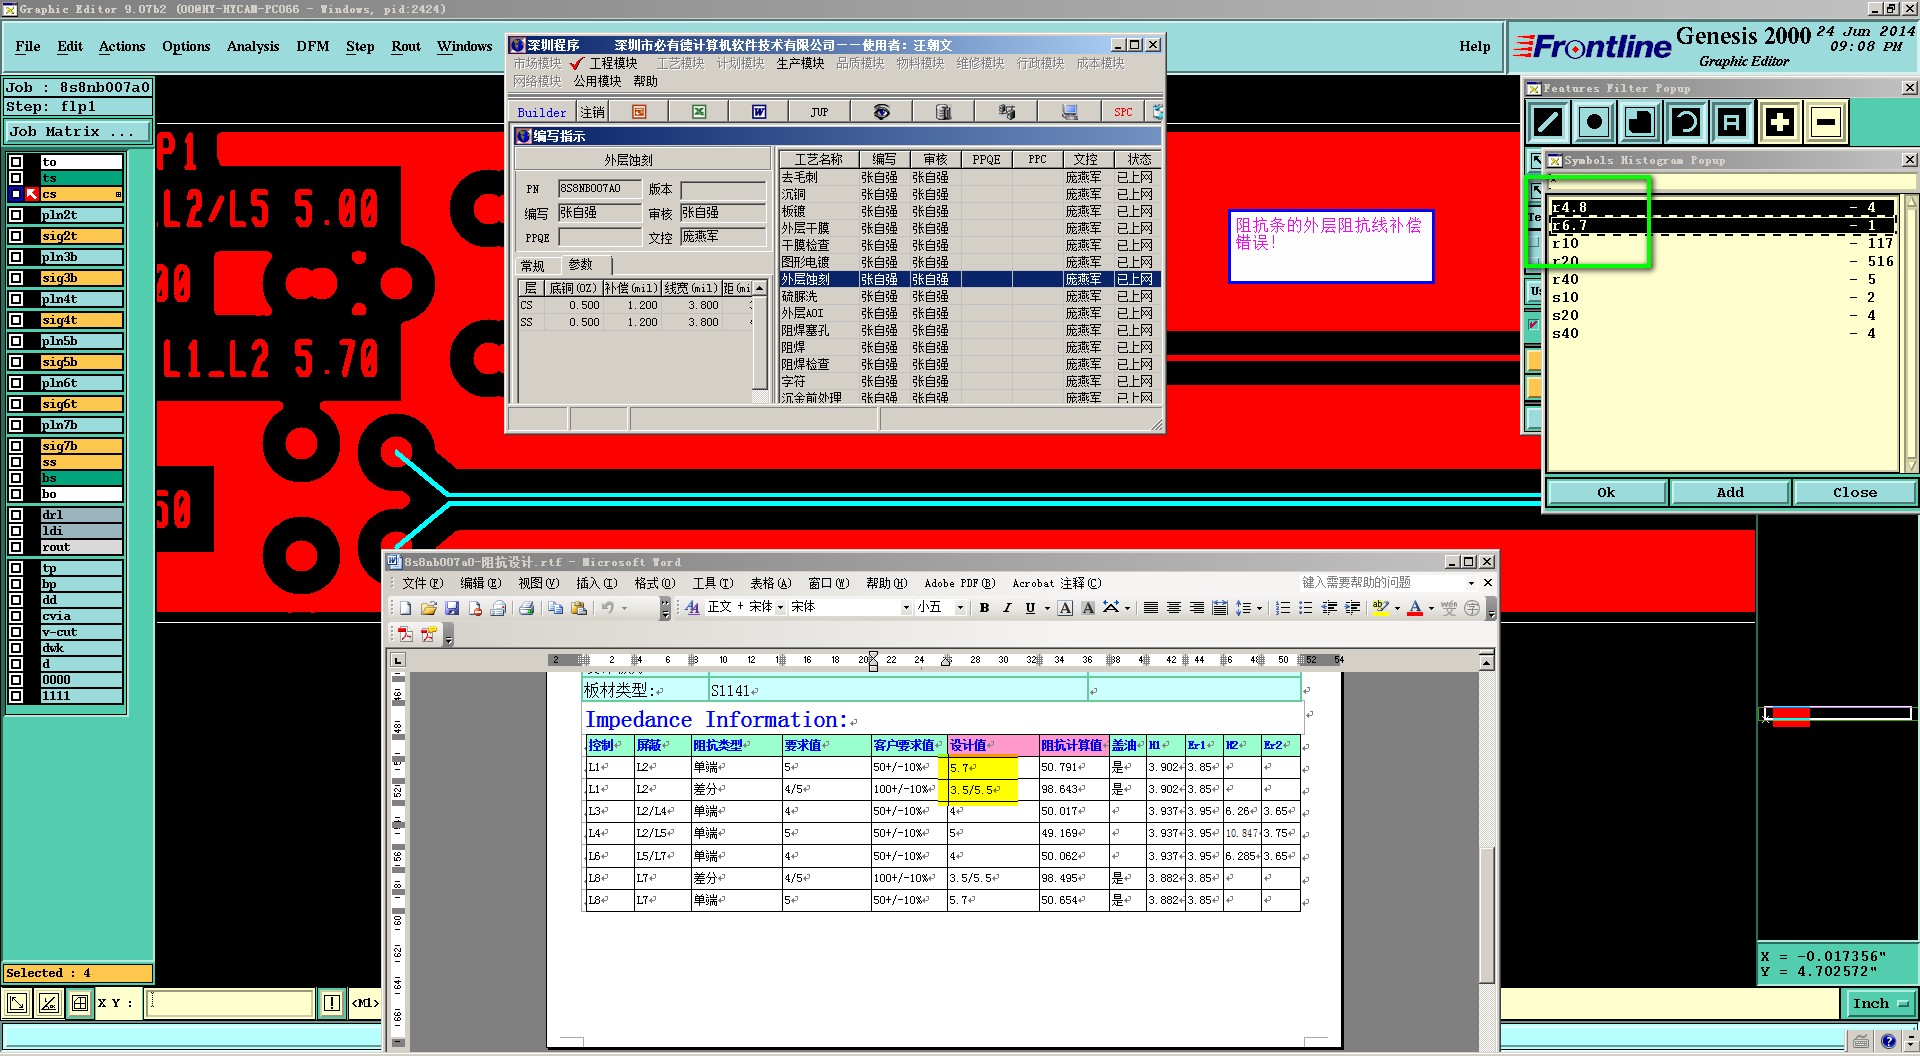
Task: Click Close in the Symbols Histogram popup
Action: click(x=1855, y=492)
